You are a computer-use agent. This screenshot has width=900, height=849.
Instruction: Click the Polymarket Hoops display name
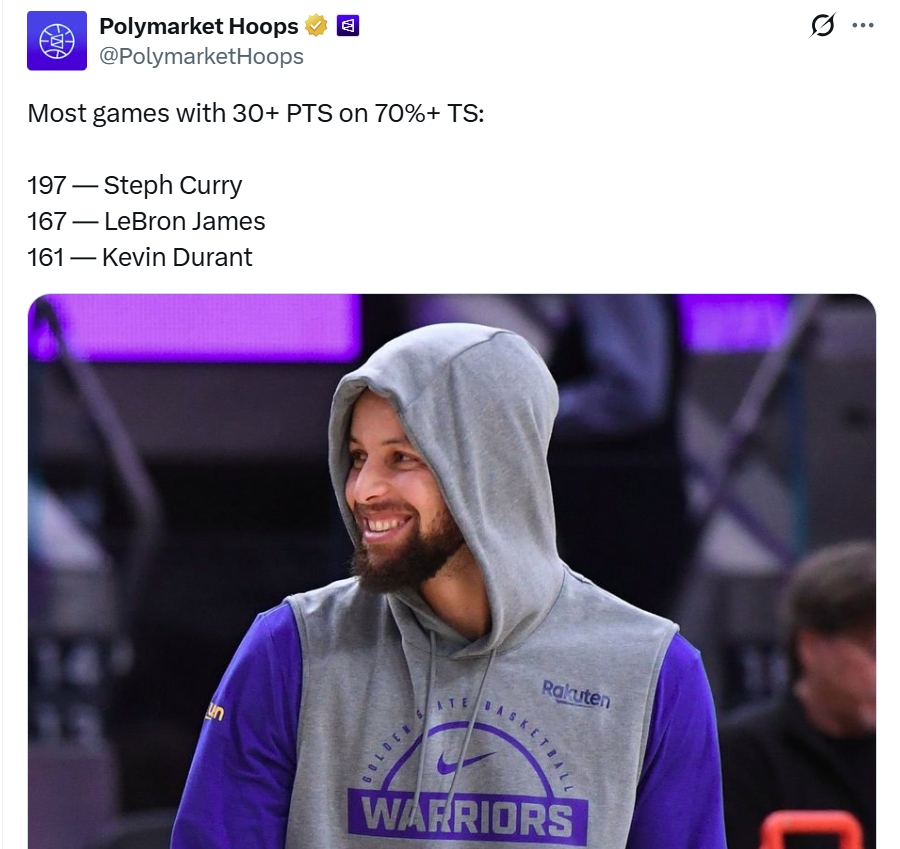click(199, 26)
